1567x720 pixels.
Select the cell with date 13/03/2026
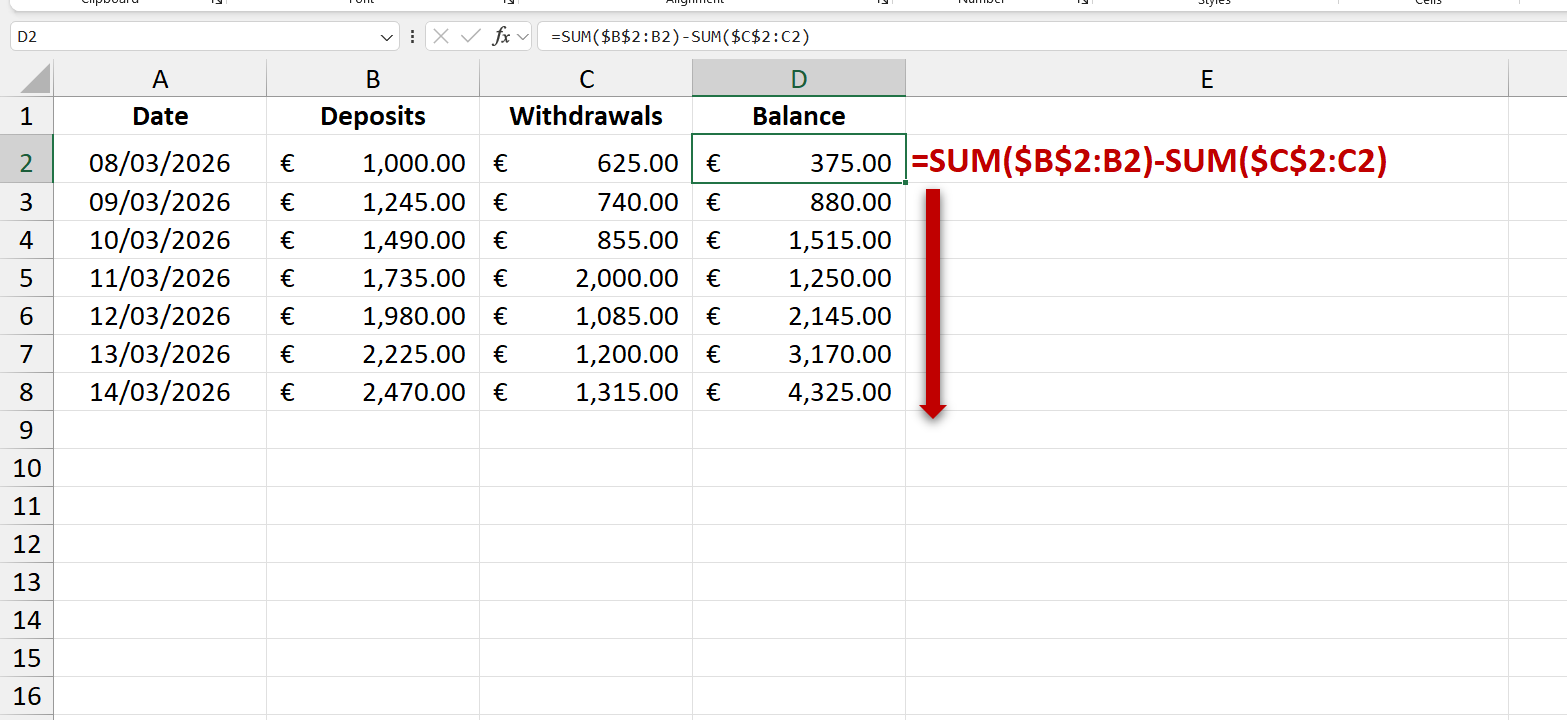point(160,354)
